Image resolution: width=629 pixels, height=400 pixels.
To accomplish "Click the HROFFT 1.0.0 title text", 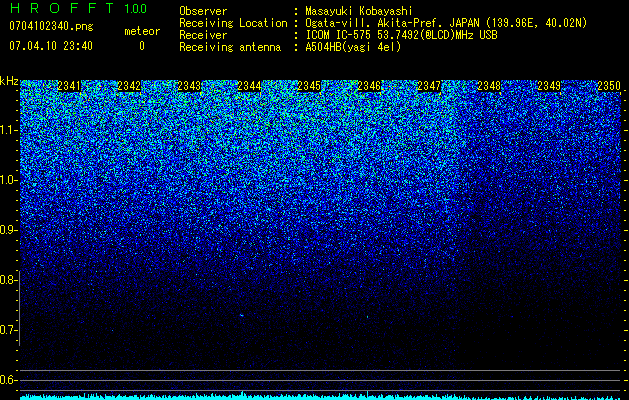I will tap(78, 8).
